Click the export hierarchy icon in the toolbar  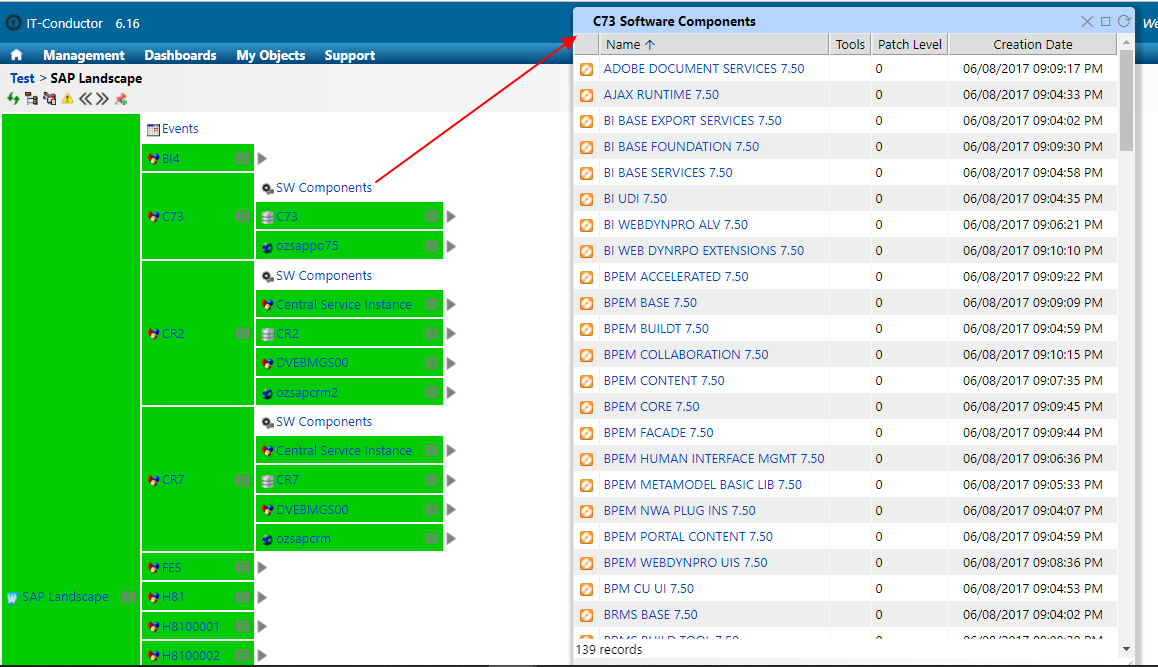[49, 98]
